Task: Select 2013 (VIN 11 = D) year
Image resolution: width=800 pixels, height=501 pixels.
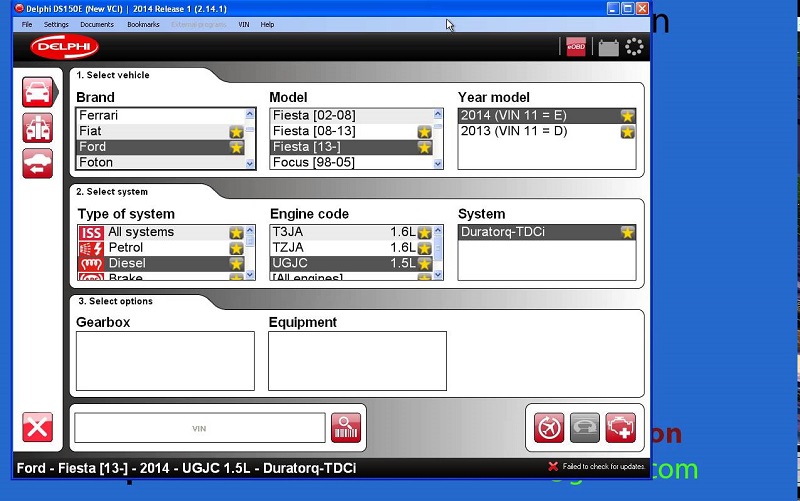Action: pos(547,132)
